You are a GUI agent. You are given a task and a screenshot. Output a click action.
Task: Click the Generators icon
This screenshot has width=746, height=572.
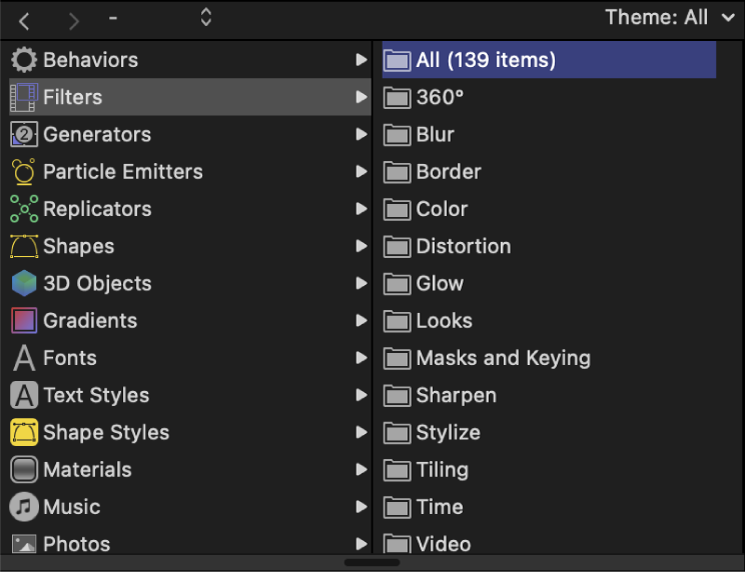coord(24,134)
